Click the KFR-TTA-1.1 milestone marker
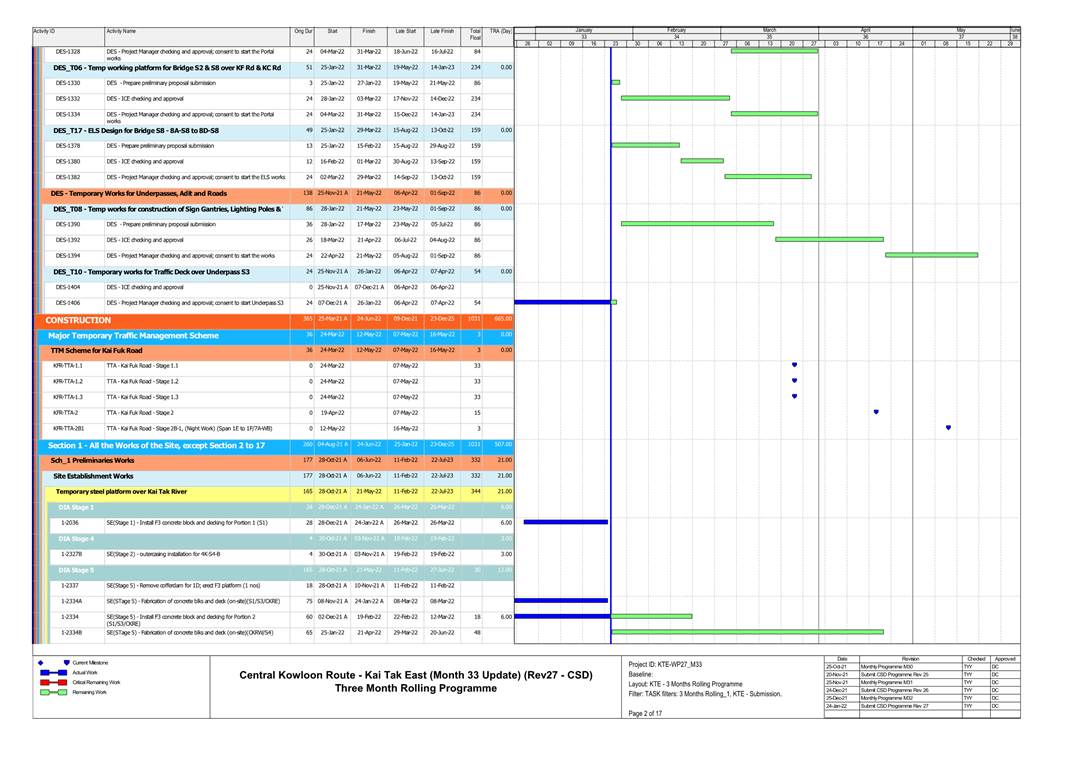The image size is (1082, 765). pyautogui.click(x=794, y=366)
